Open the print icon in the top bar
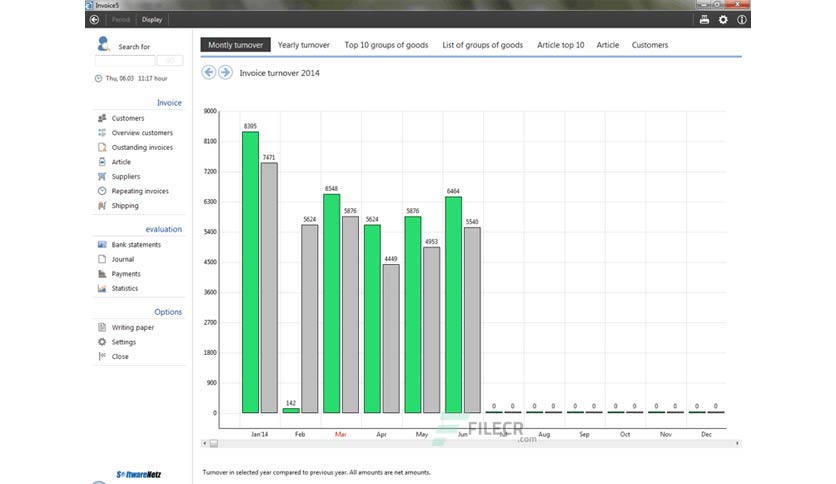 click(x=704, y=20)
